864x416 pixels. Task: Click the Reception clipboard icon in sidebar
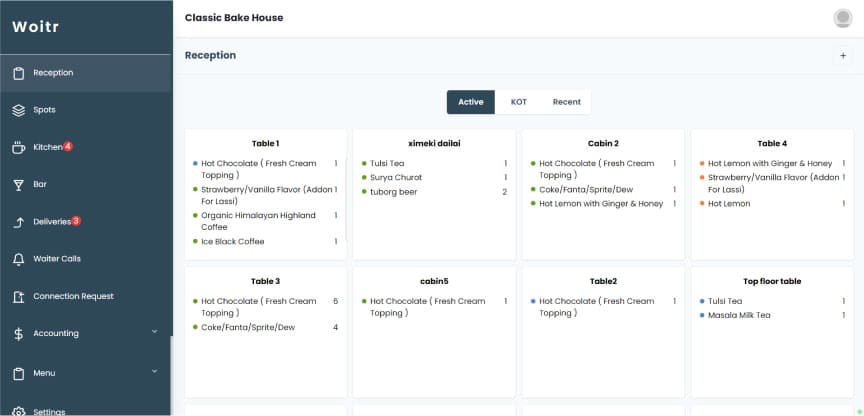coord(18,73)
